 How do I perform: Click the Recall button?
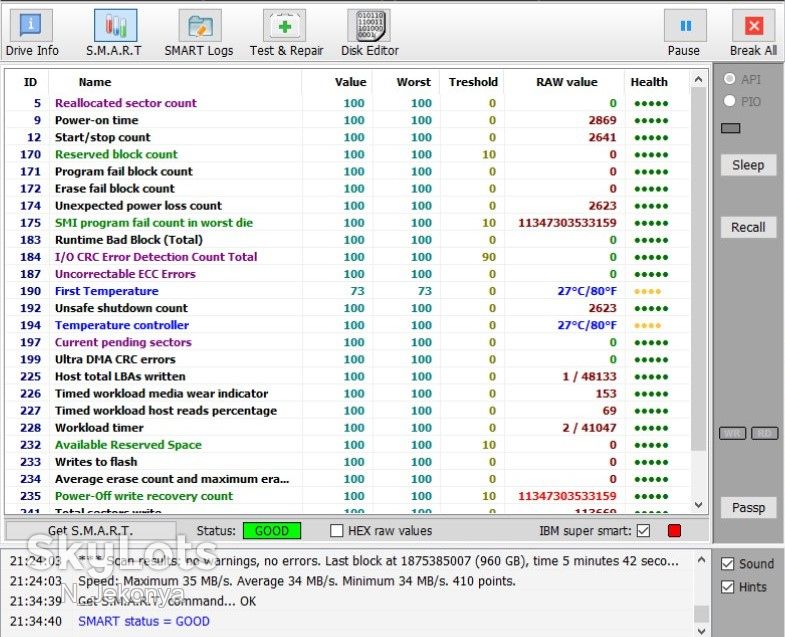[x=748, y=227]
